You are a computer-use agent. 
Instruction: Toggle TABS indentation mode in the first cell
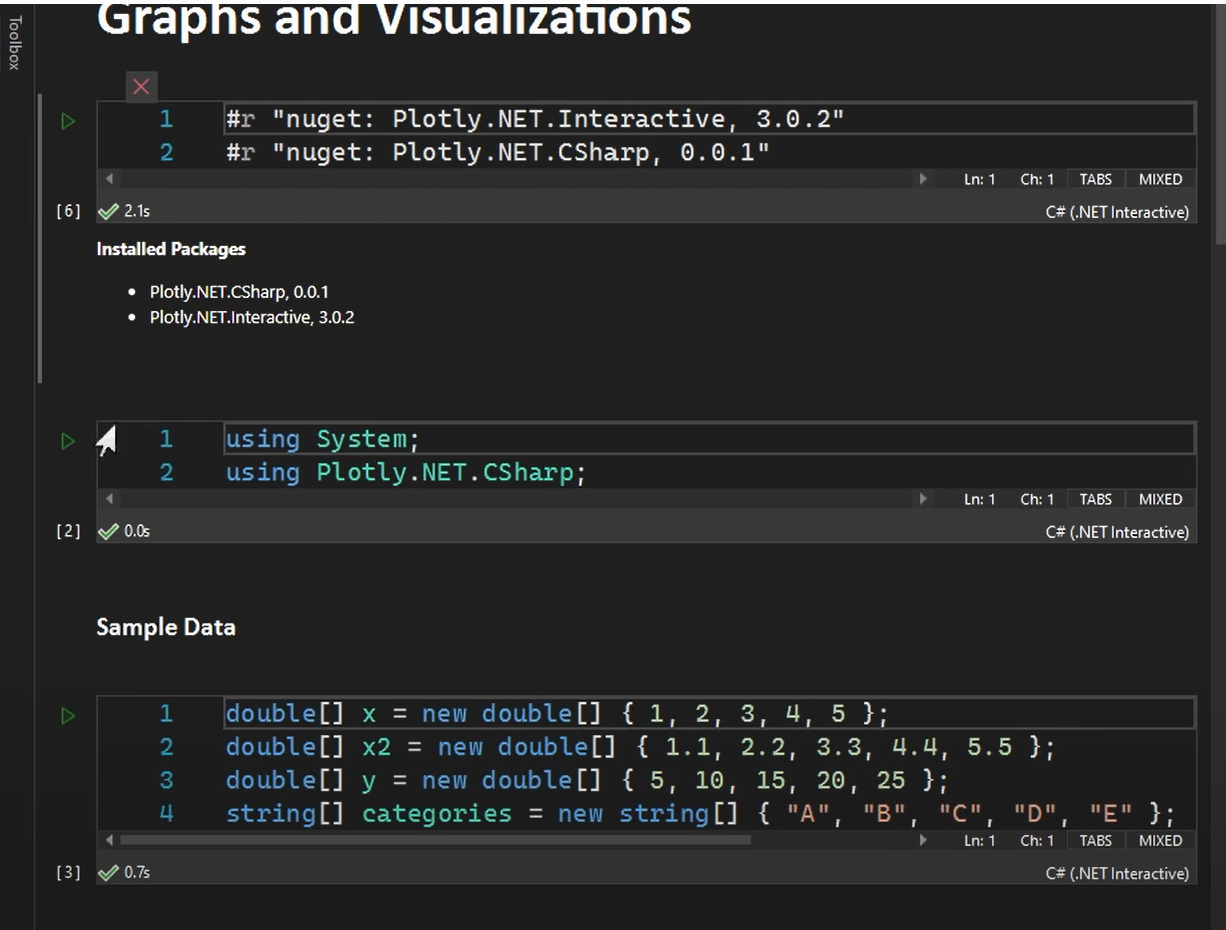pos(1094,179)
